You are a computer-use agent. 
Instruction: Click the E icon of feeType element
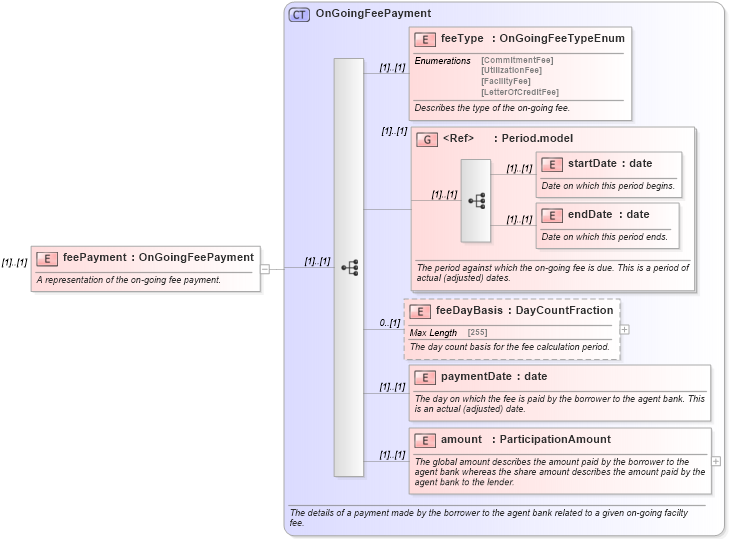[x=425, y=40]
